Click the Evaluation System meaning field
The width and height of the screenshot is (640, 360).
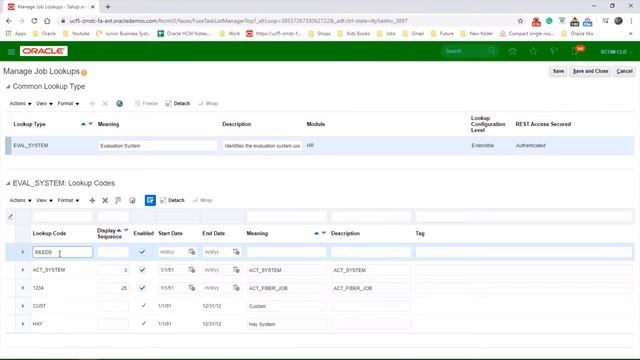click(x=158, y=146)
